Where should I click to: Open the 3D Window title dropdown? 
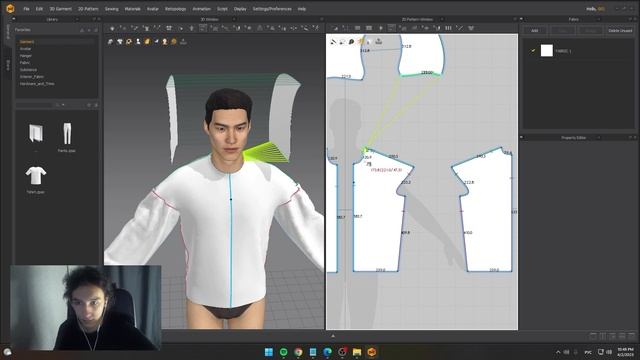pos(234,19)
